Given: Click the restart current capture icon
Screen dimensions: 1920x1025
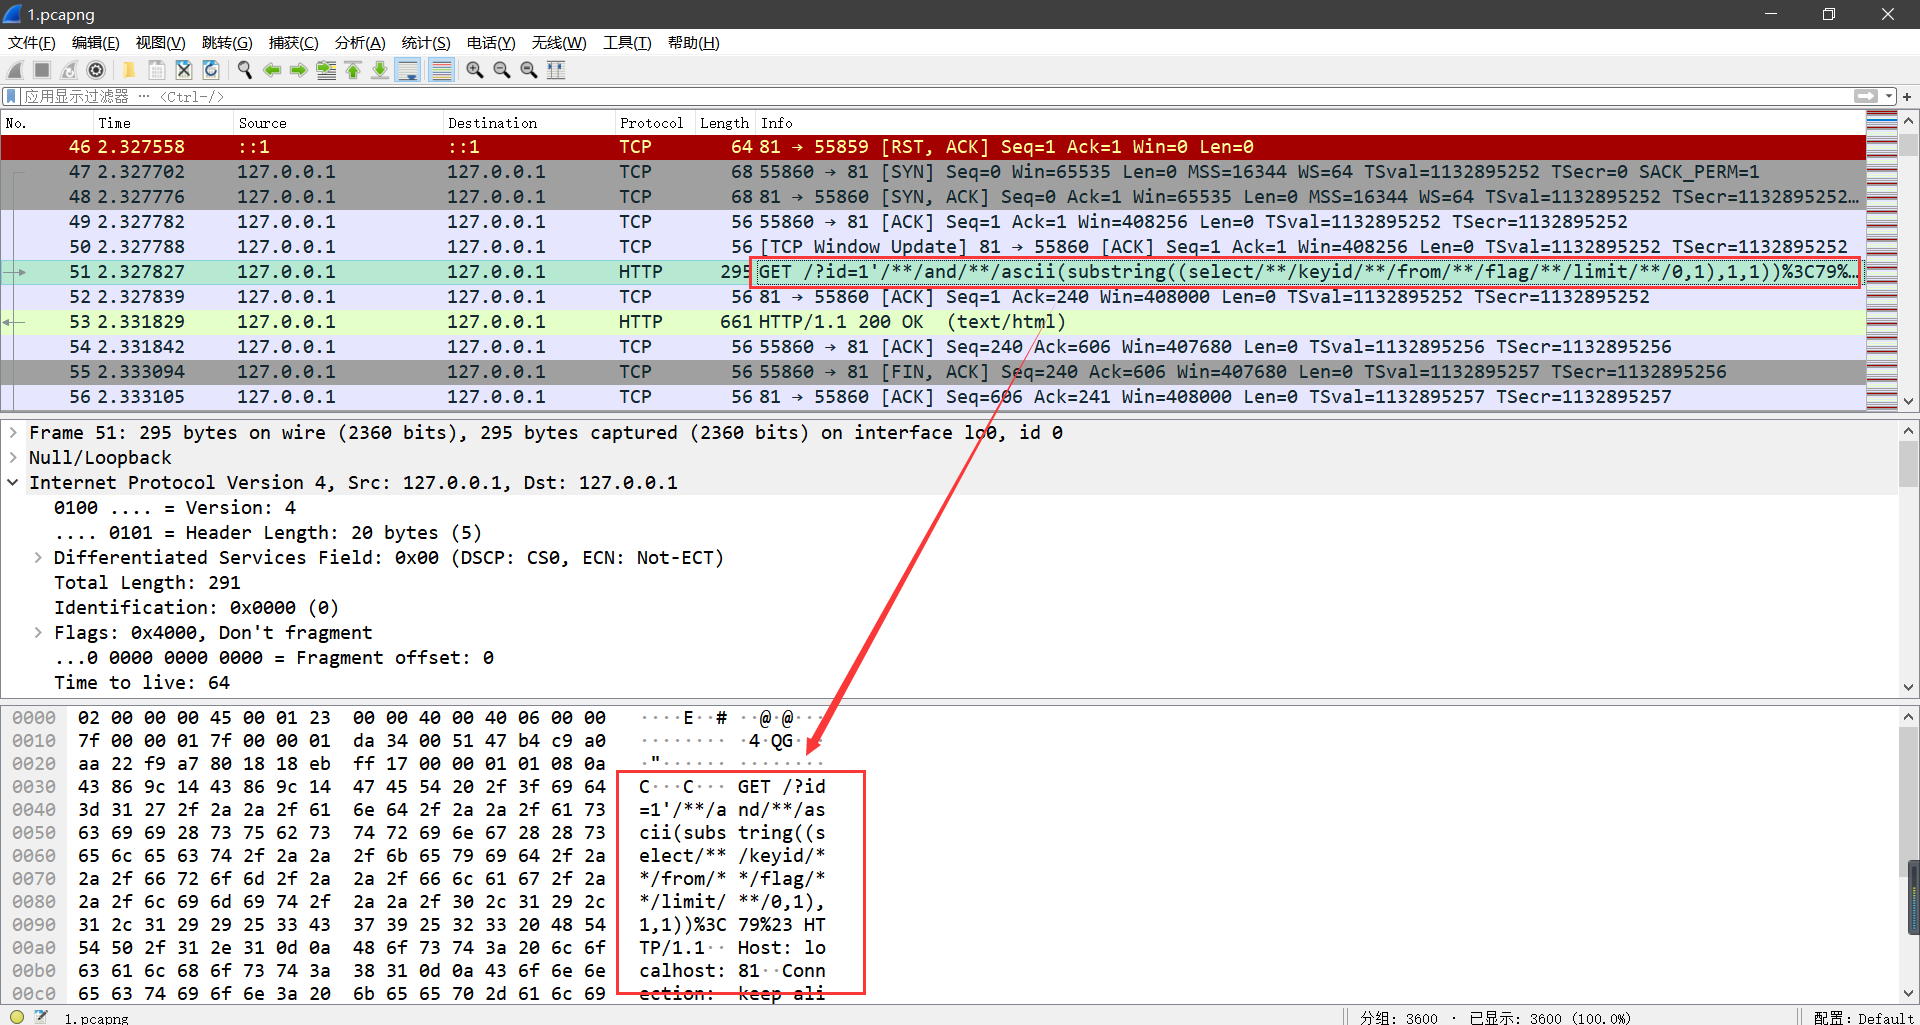Looking at the screenshot, I should 68,70.
